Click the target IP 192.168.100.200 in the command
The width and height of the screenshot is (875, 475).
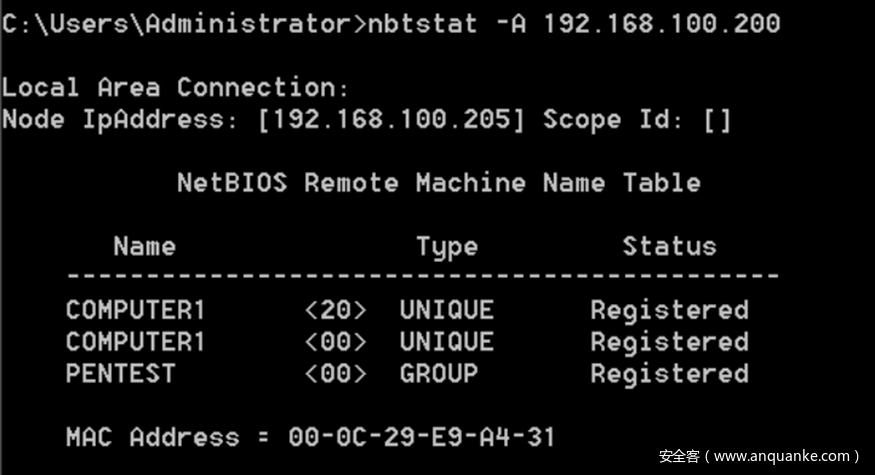[x=663, y=23]
